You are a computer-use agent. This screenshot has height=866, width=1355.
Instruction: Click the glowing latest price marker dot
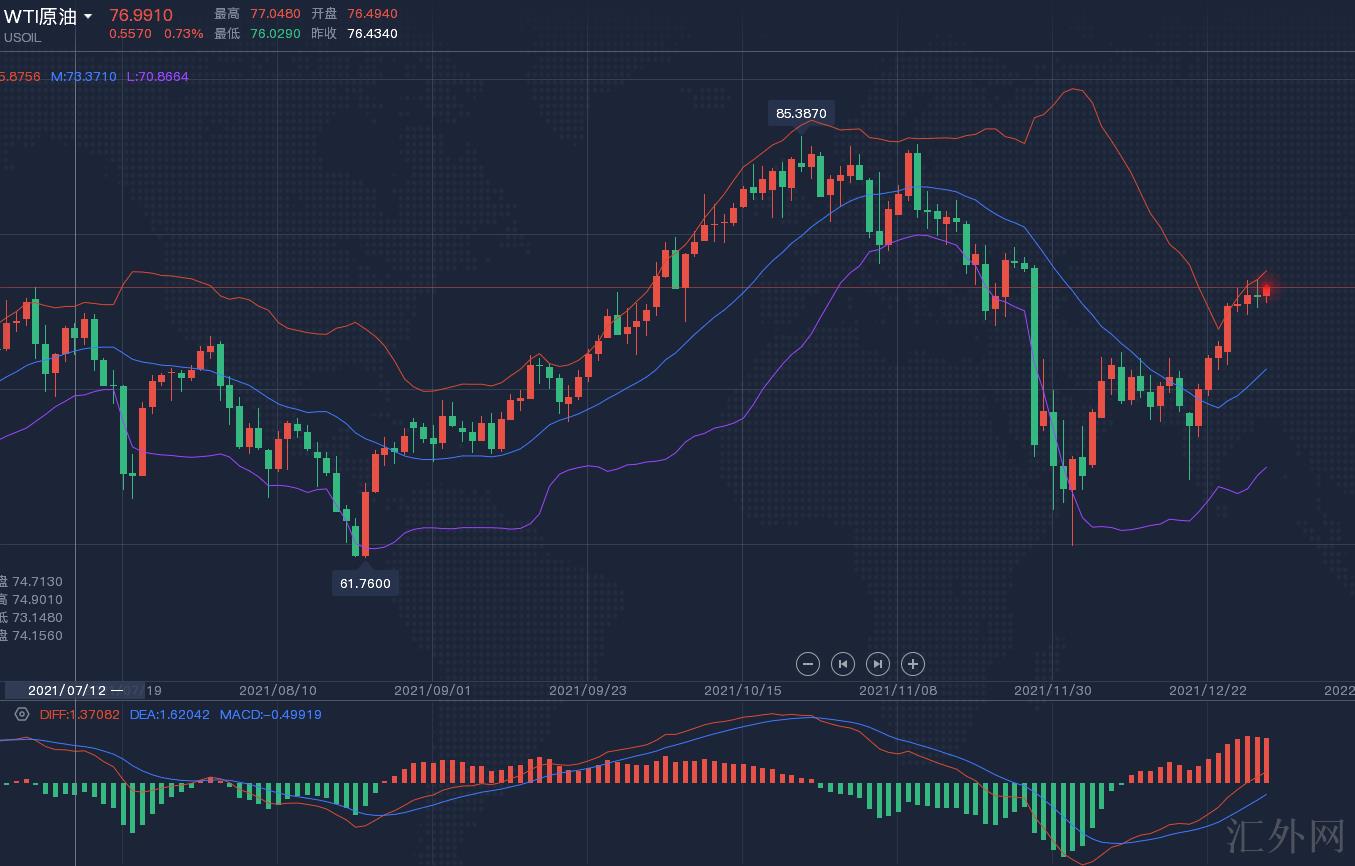[x=1267, y=290]
